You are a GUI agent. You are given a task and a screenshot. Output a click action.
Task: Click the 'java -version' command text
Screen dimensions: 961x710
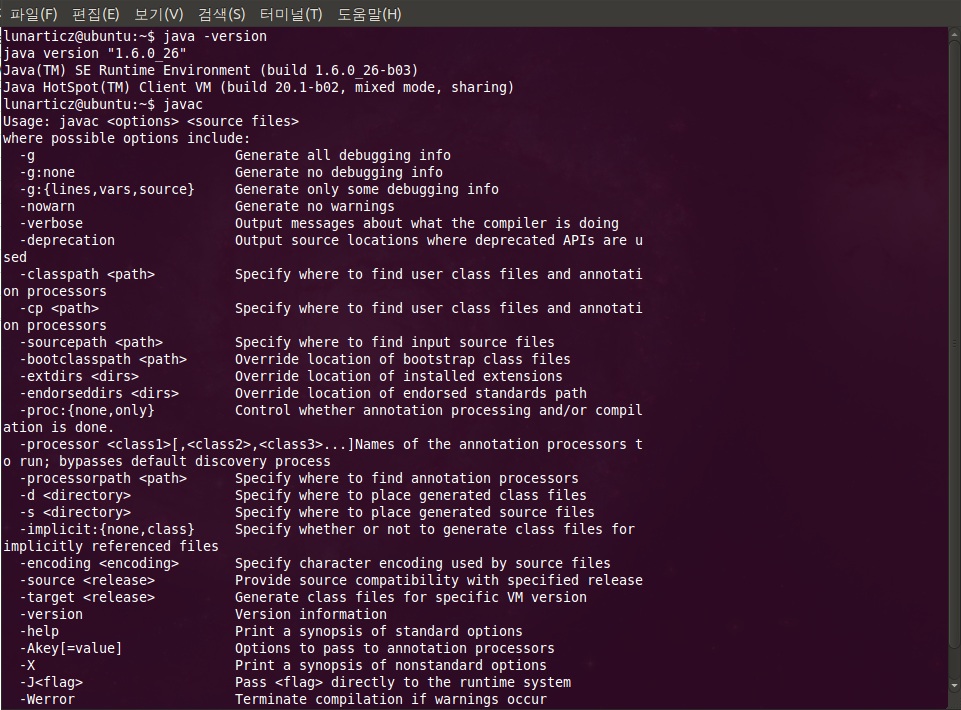click(x=215, y=36)
